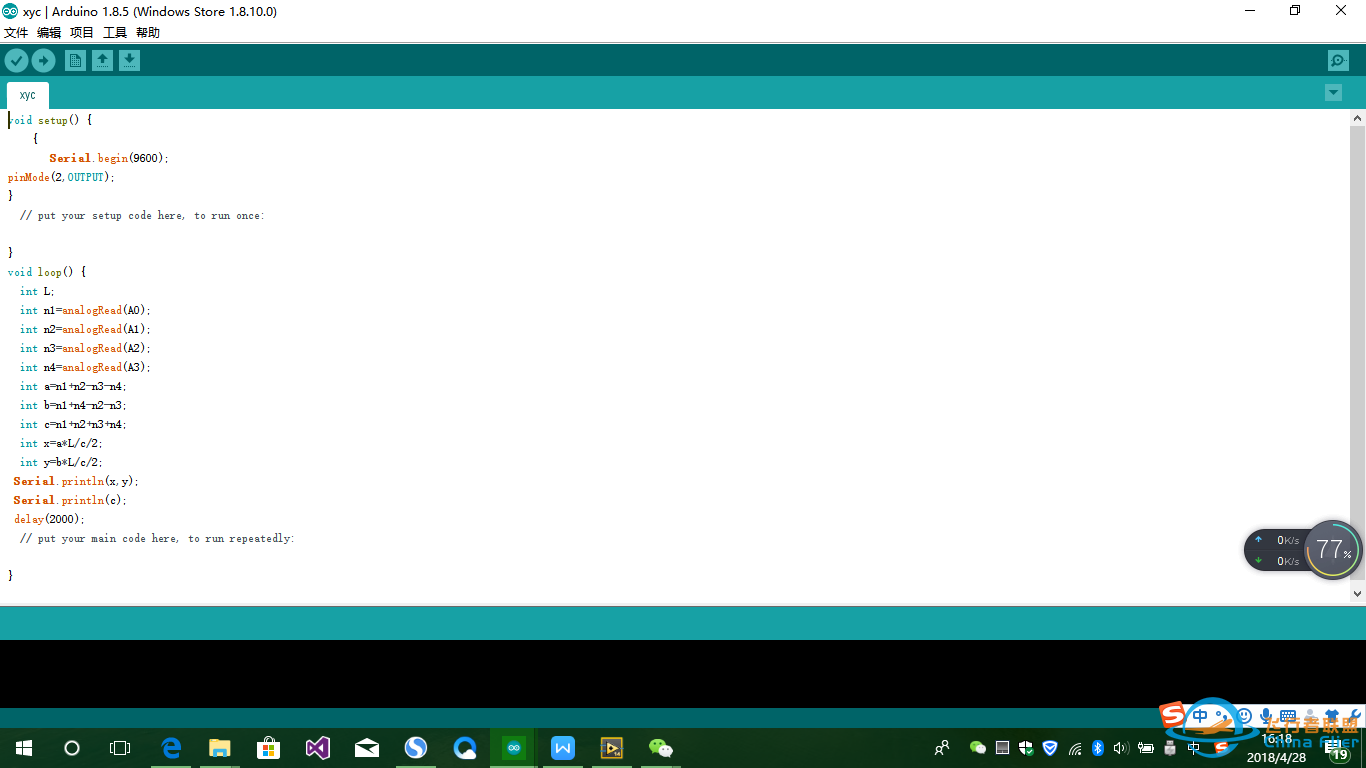The width and height of the screenshot is (1366, 768).
Task: Click the 'void loop() {' line
Action: pos(47,272)
